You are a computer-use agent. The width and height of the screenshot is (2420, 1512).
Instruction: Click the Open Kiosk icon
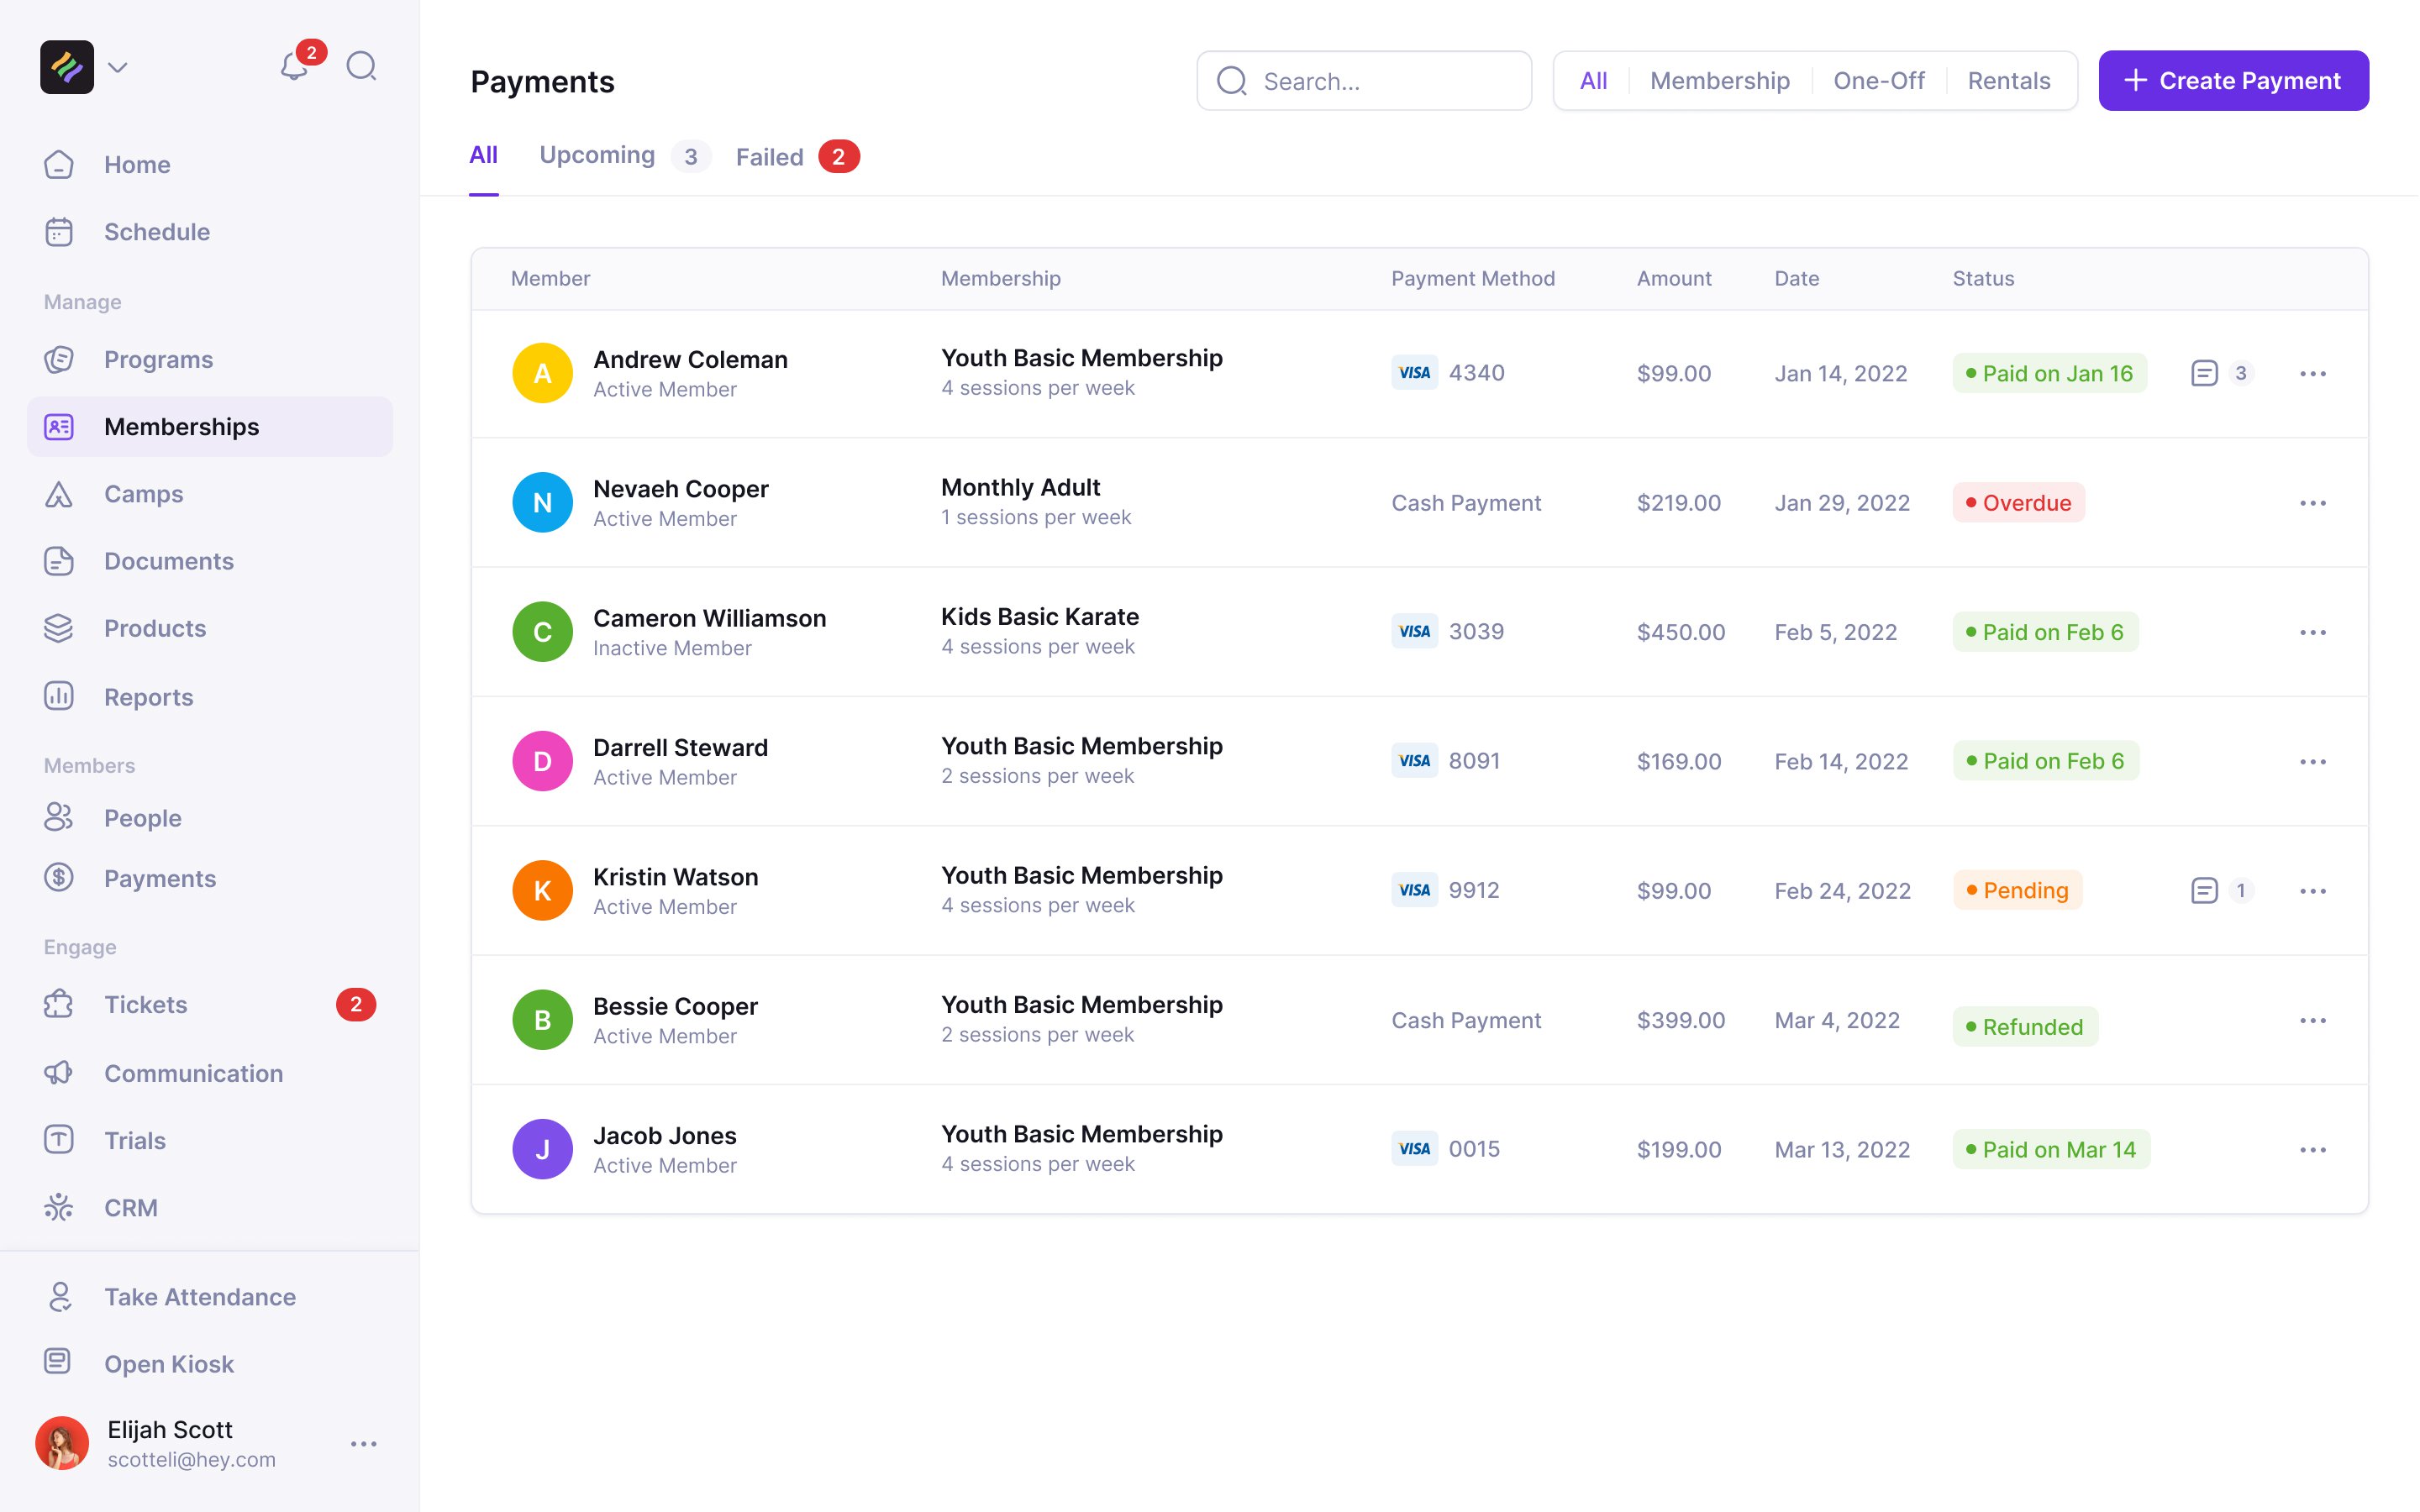click(59, 1362)
